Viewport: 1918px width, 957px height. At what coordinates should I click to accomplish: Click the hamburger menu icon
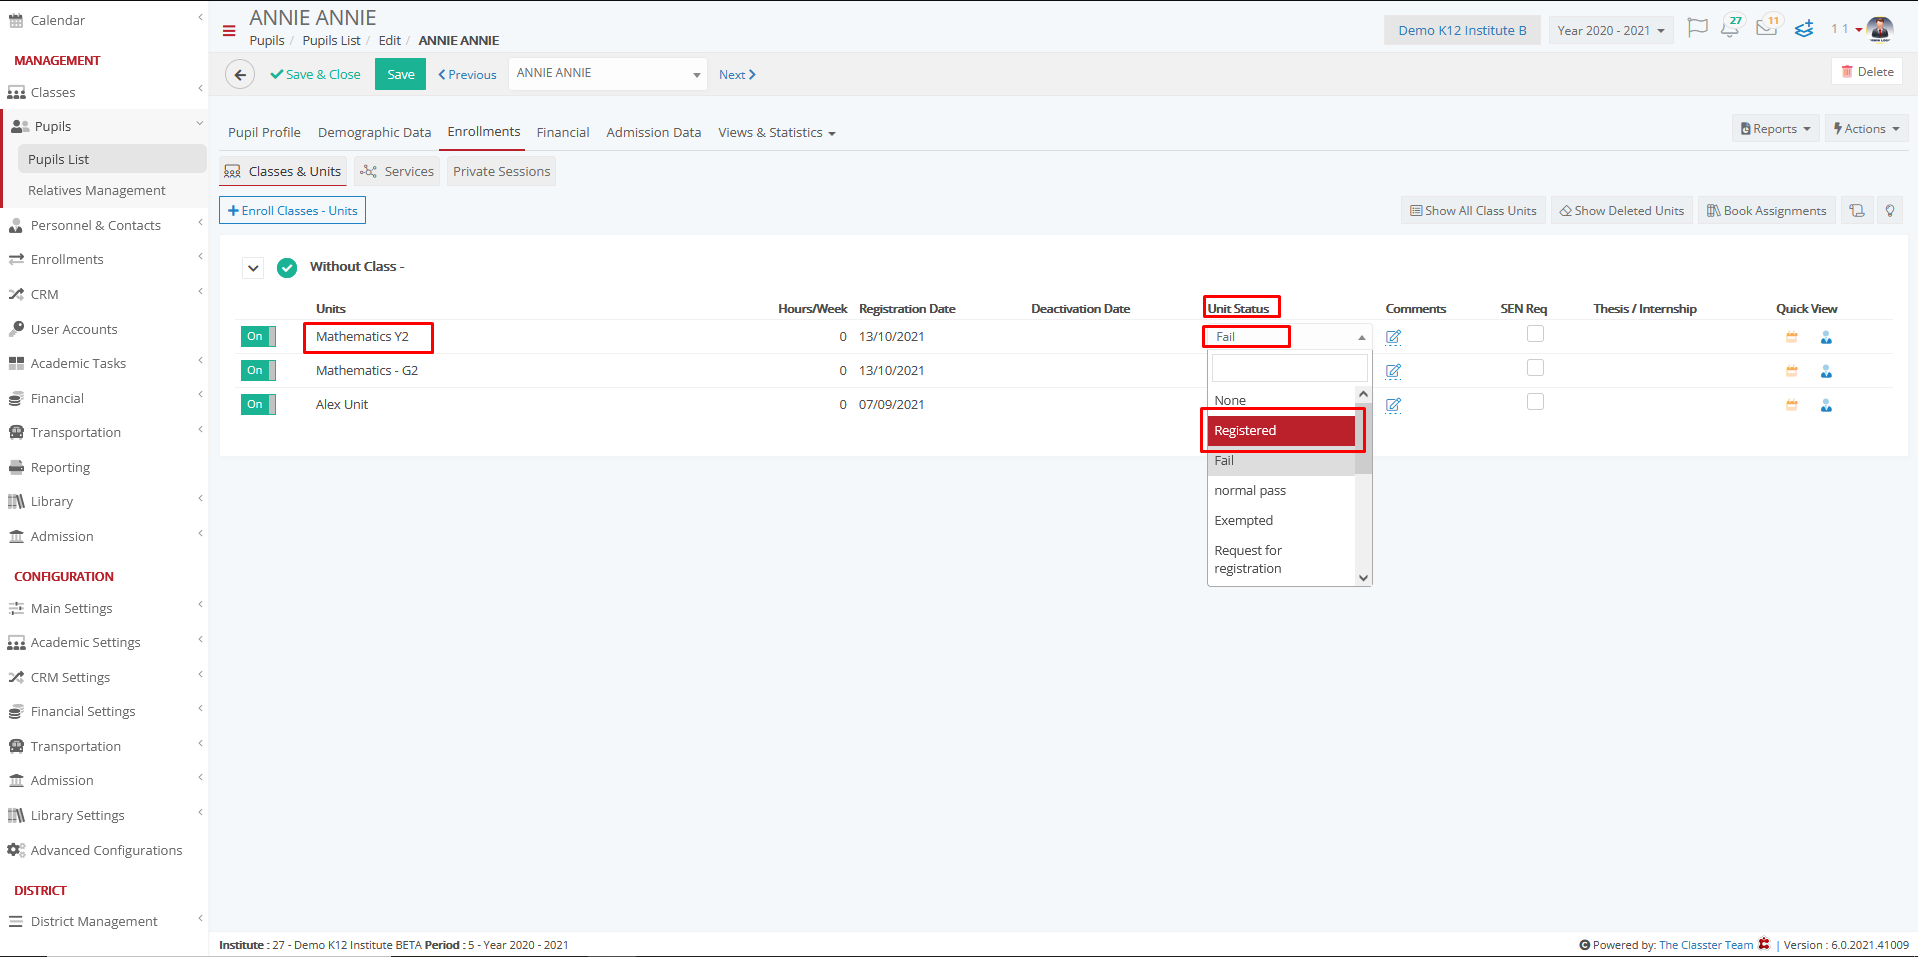229,31
